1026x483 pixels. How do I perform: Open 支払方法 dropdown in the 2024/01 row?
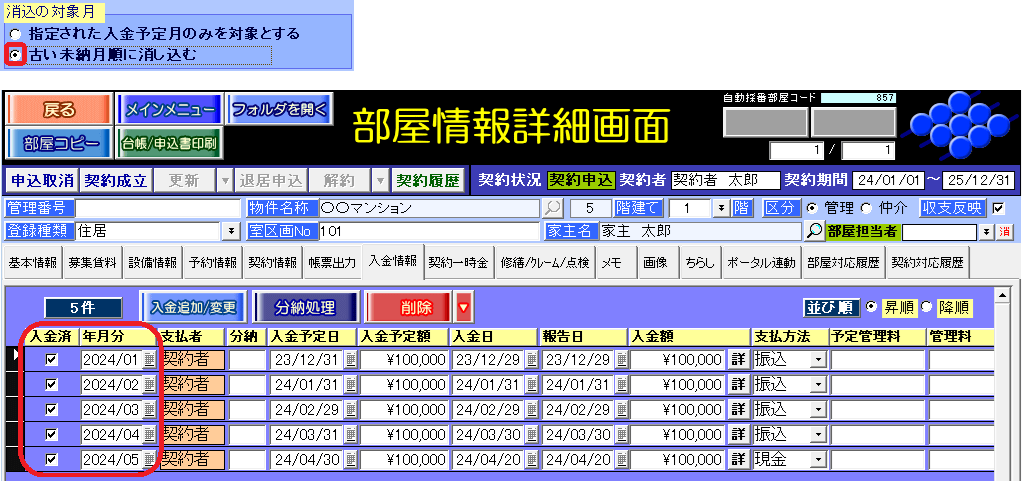point(817,359)
